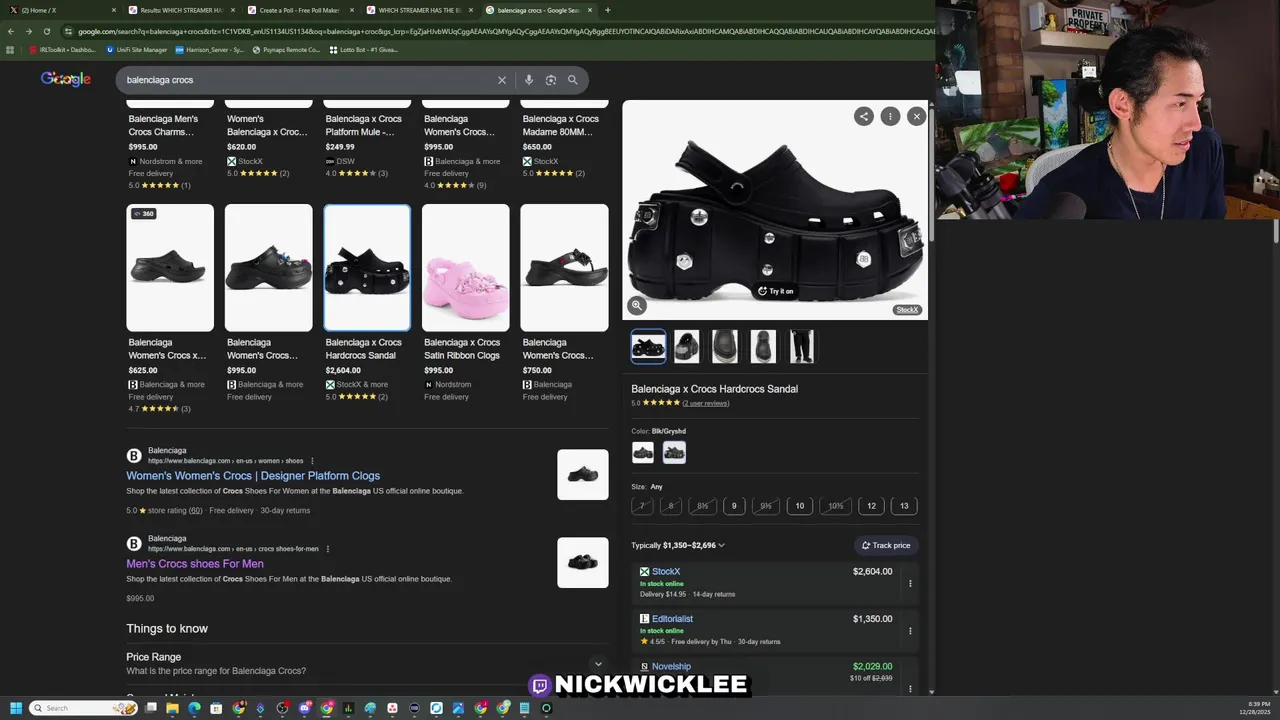This screenshot has width=1280, height=720.
Task: Select size 7
Action: point(643,506)
